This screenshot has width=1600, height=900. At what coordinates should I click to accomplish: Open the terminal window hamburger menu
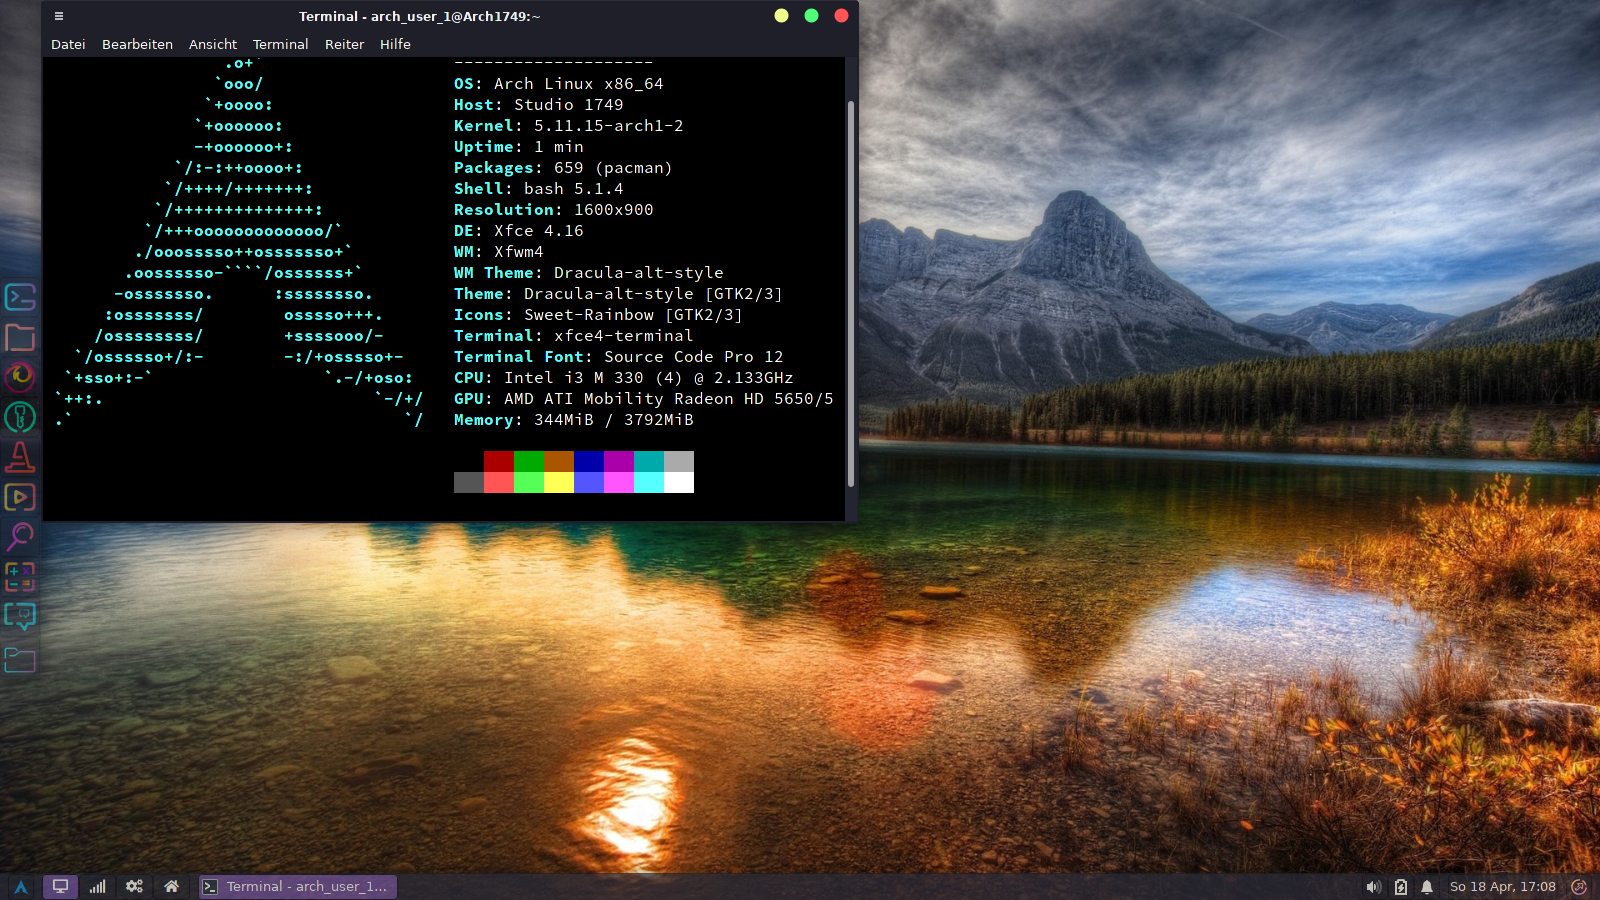click(59, 16)
